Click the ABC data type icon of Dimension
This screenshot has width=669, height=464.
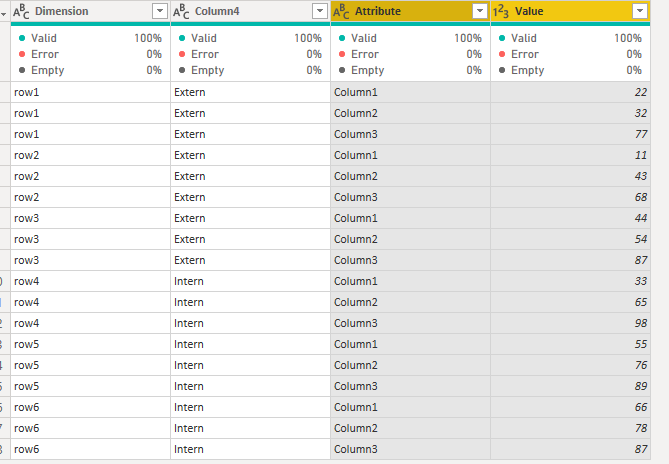tap(21, 12)
